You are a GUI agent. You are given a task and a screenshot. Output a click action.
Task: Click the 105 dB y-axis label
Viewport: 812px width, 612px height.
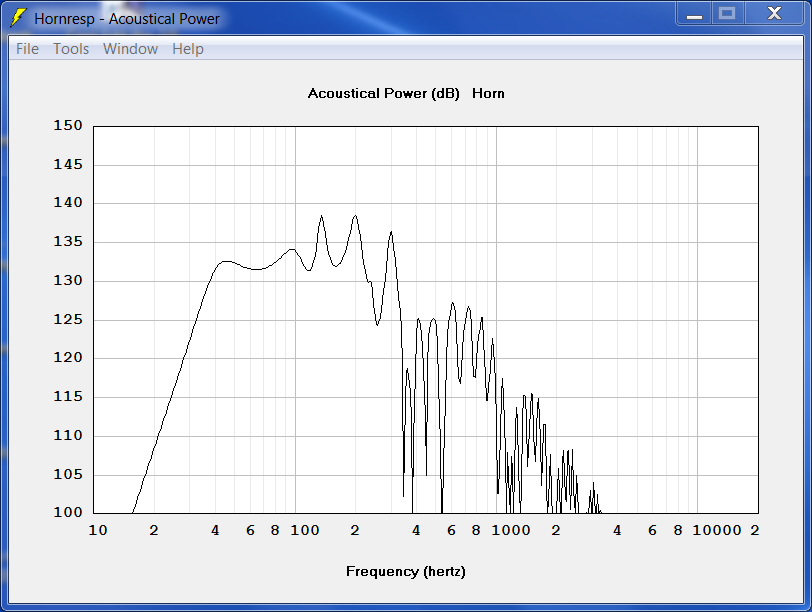(68, 474)
